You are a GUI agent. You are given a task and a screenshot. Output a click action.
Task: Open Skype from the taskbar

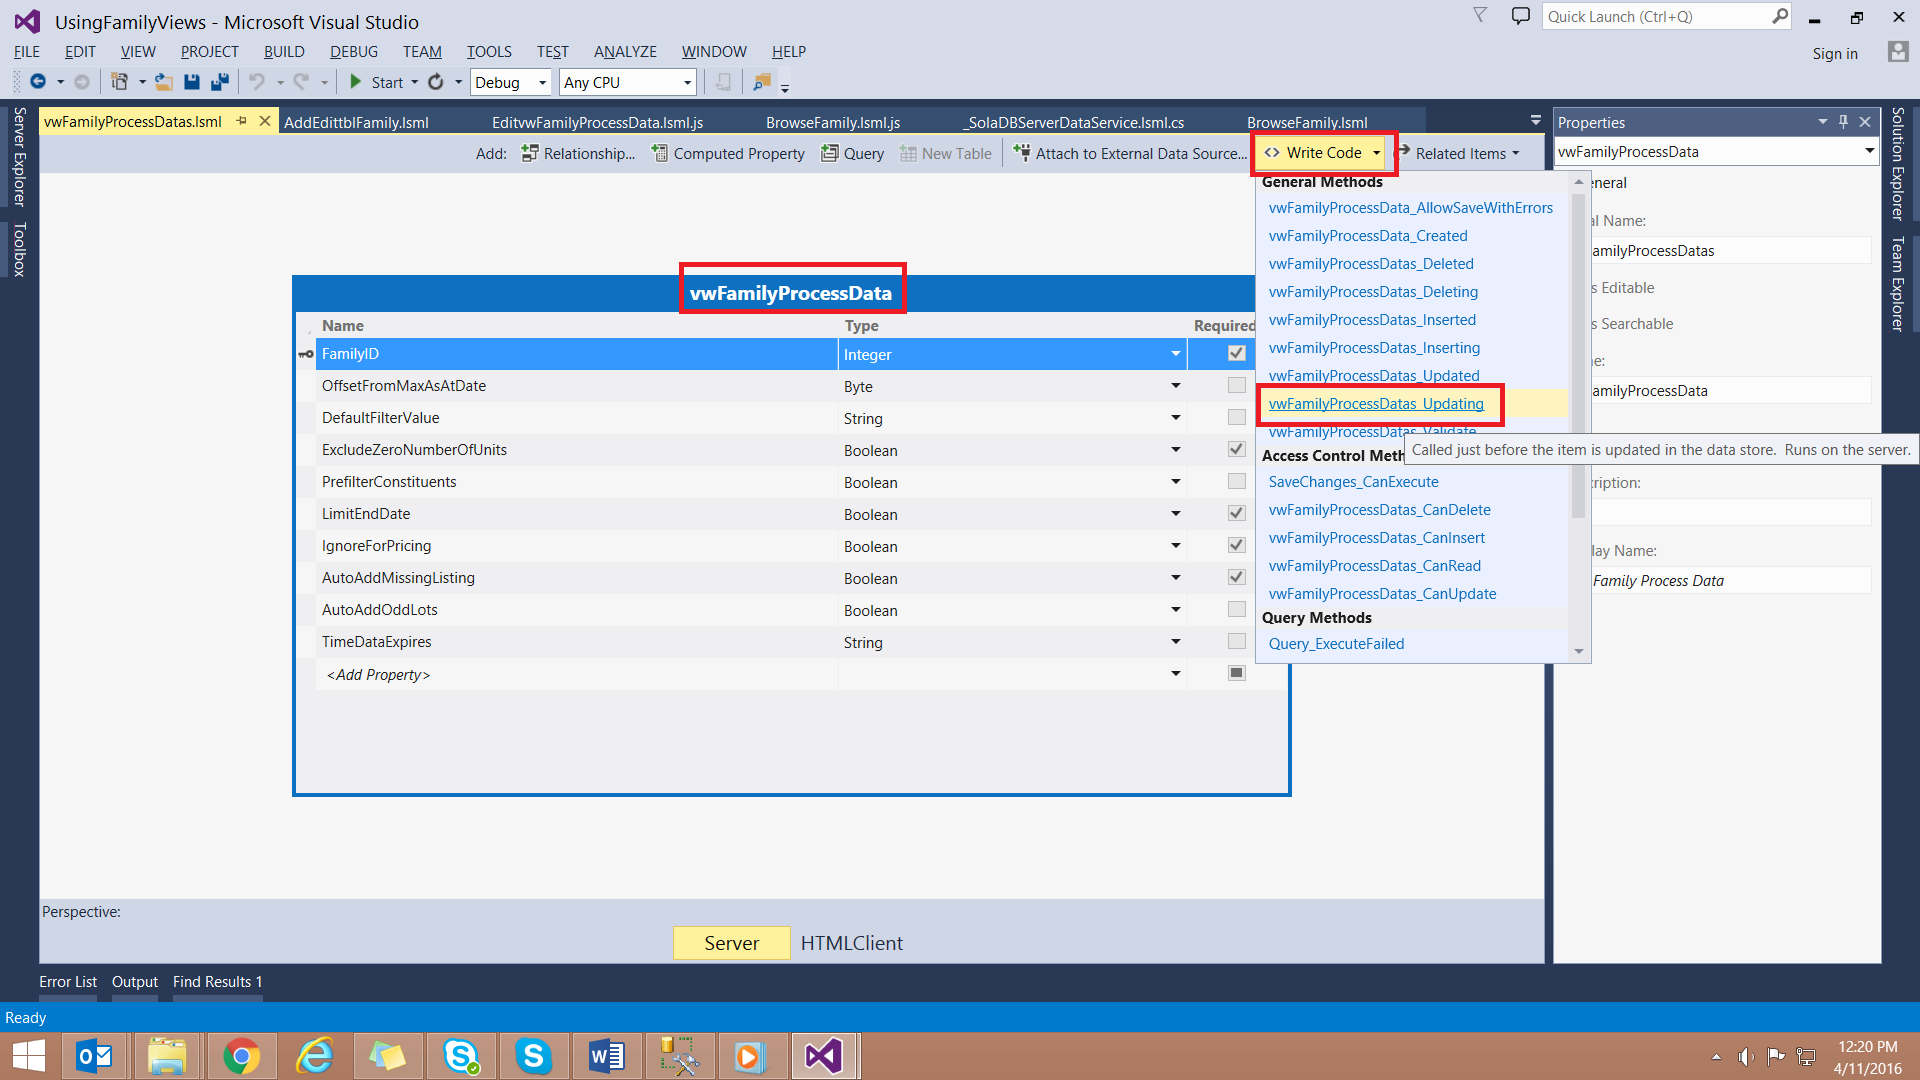(x=533, y=1056)
